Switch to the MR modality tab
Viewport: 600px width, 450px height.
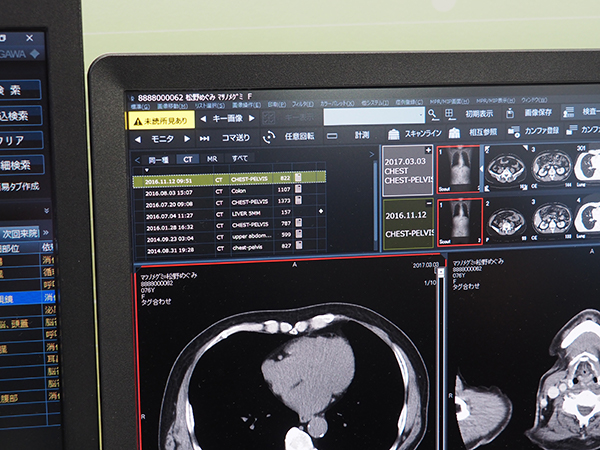coord(212,158)
